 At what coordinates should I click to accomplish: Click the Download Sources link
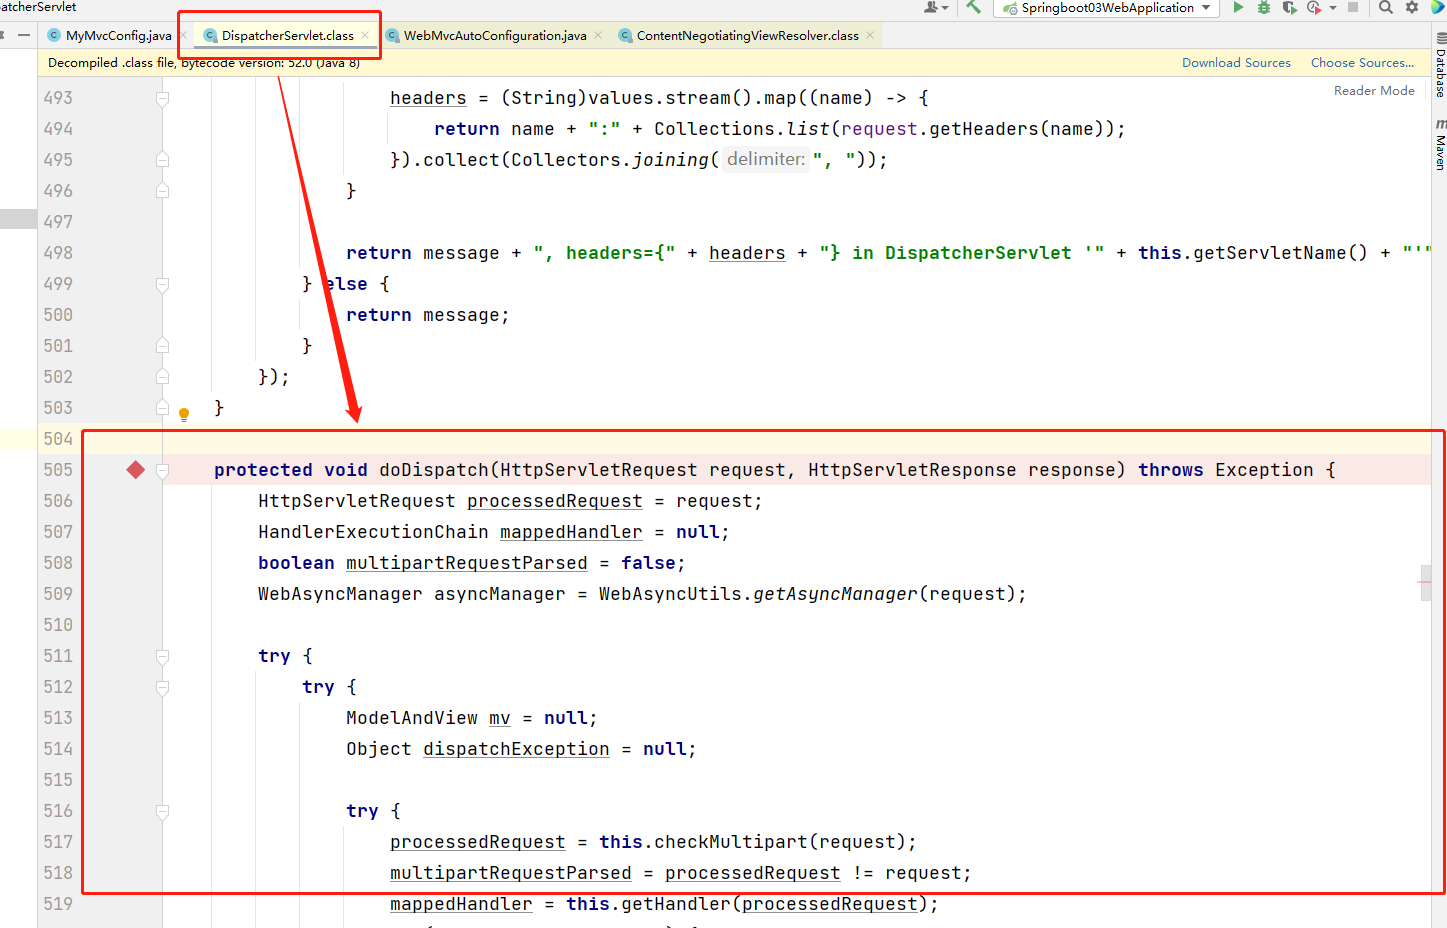click(1236, 62)
